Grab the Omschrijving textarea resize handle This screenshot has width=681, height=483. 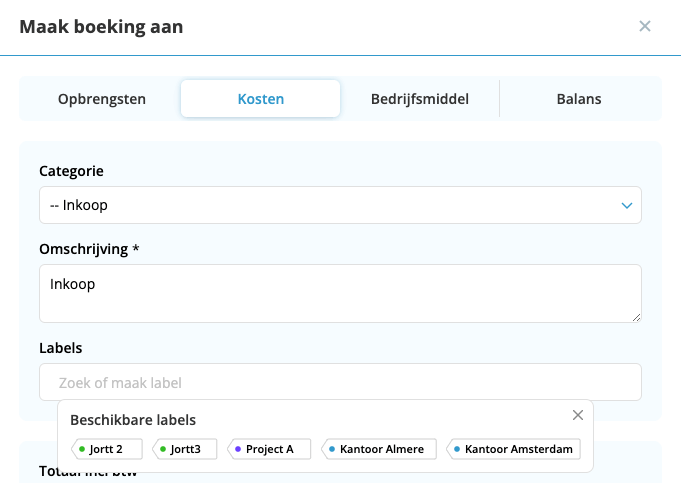coord(636,318)
